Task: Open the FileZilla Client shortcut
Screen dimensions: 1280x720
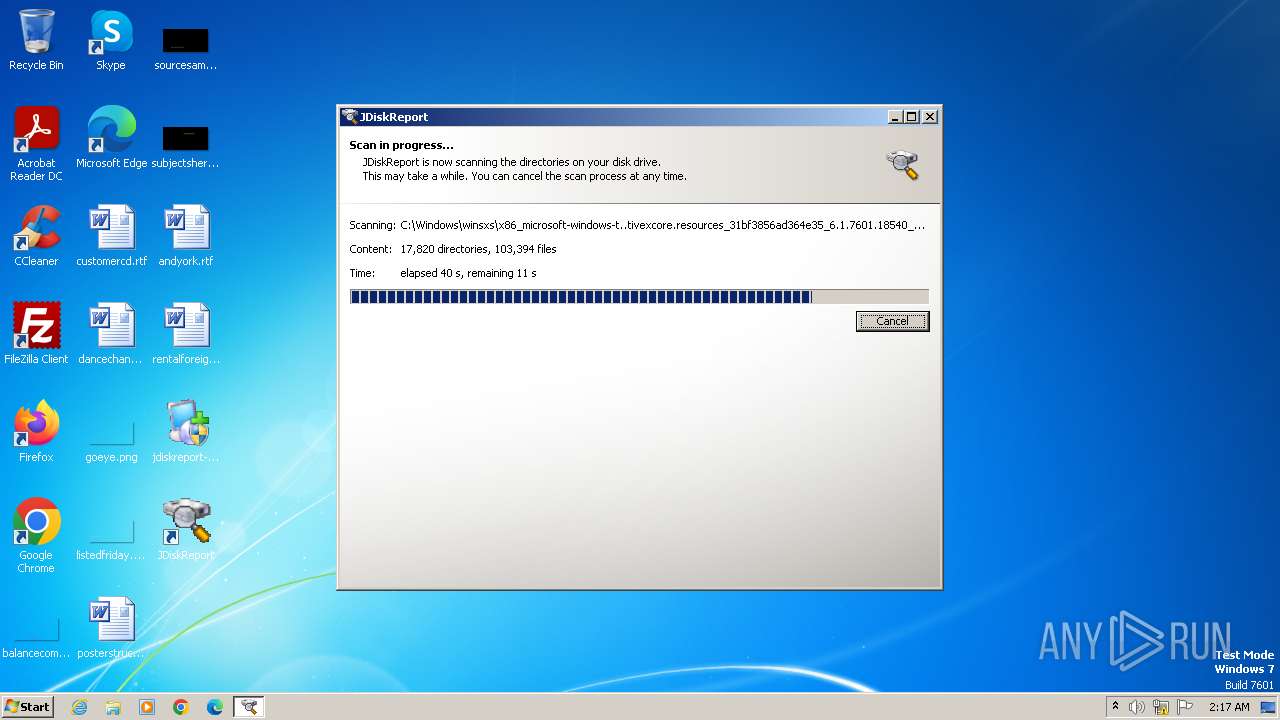Action: [x=36, y=334]
